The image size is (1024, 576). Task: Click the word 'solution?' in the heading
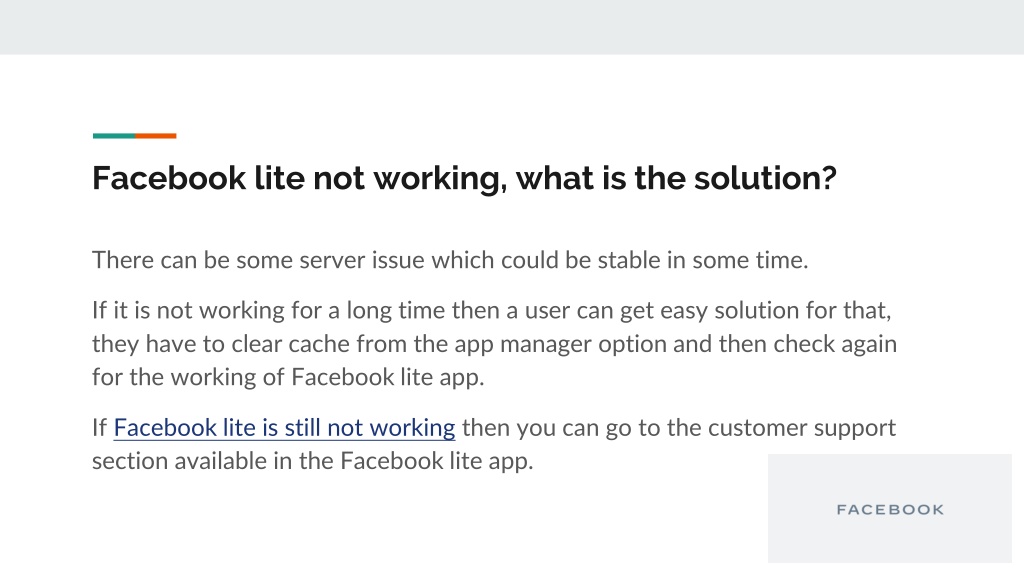[x=765, y=178]
